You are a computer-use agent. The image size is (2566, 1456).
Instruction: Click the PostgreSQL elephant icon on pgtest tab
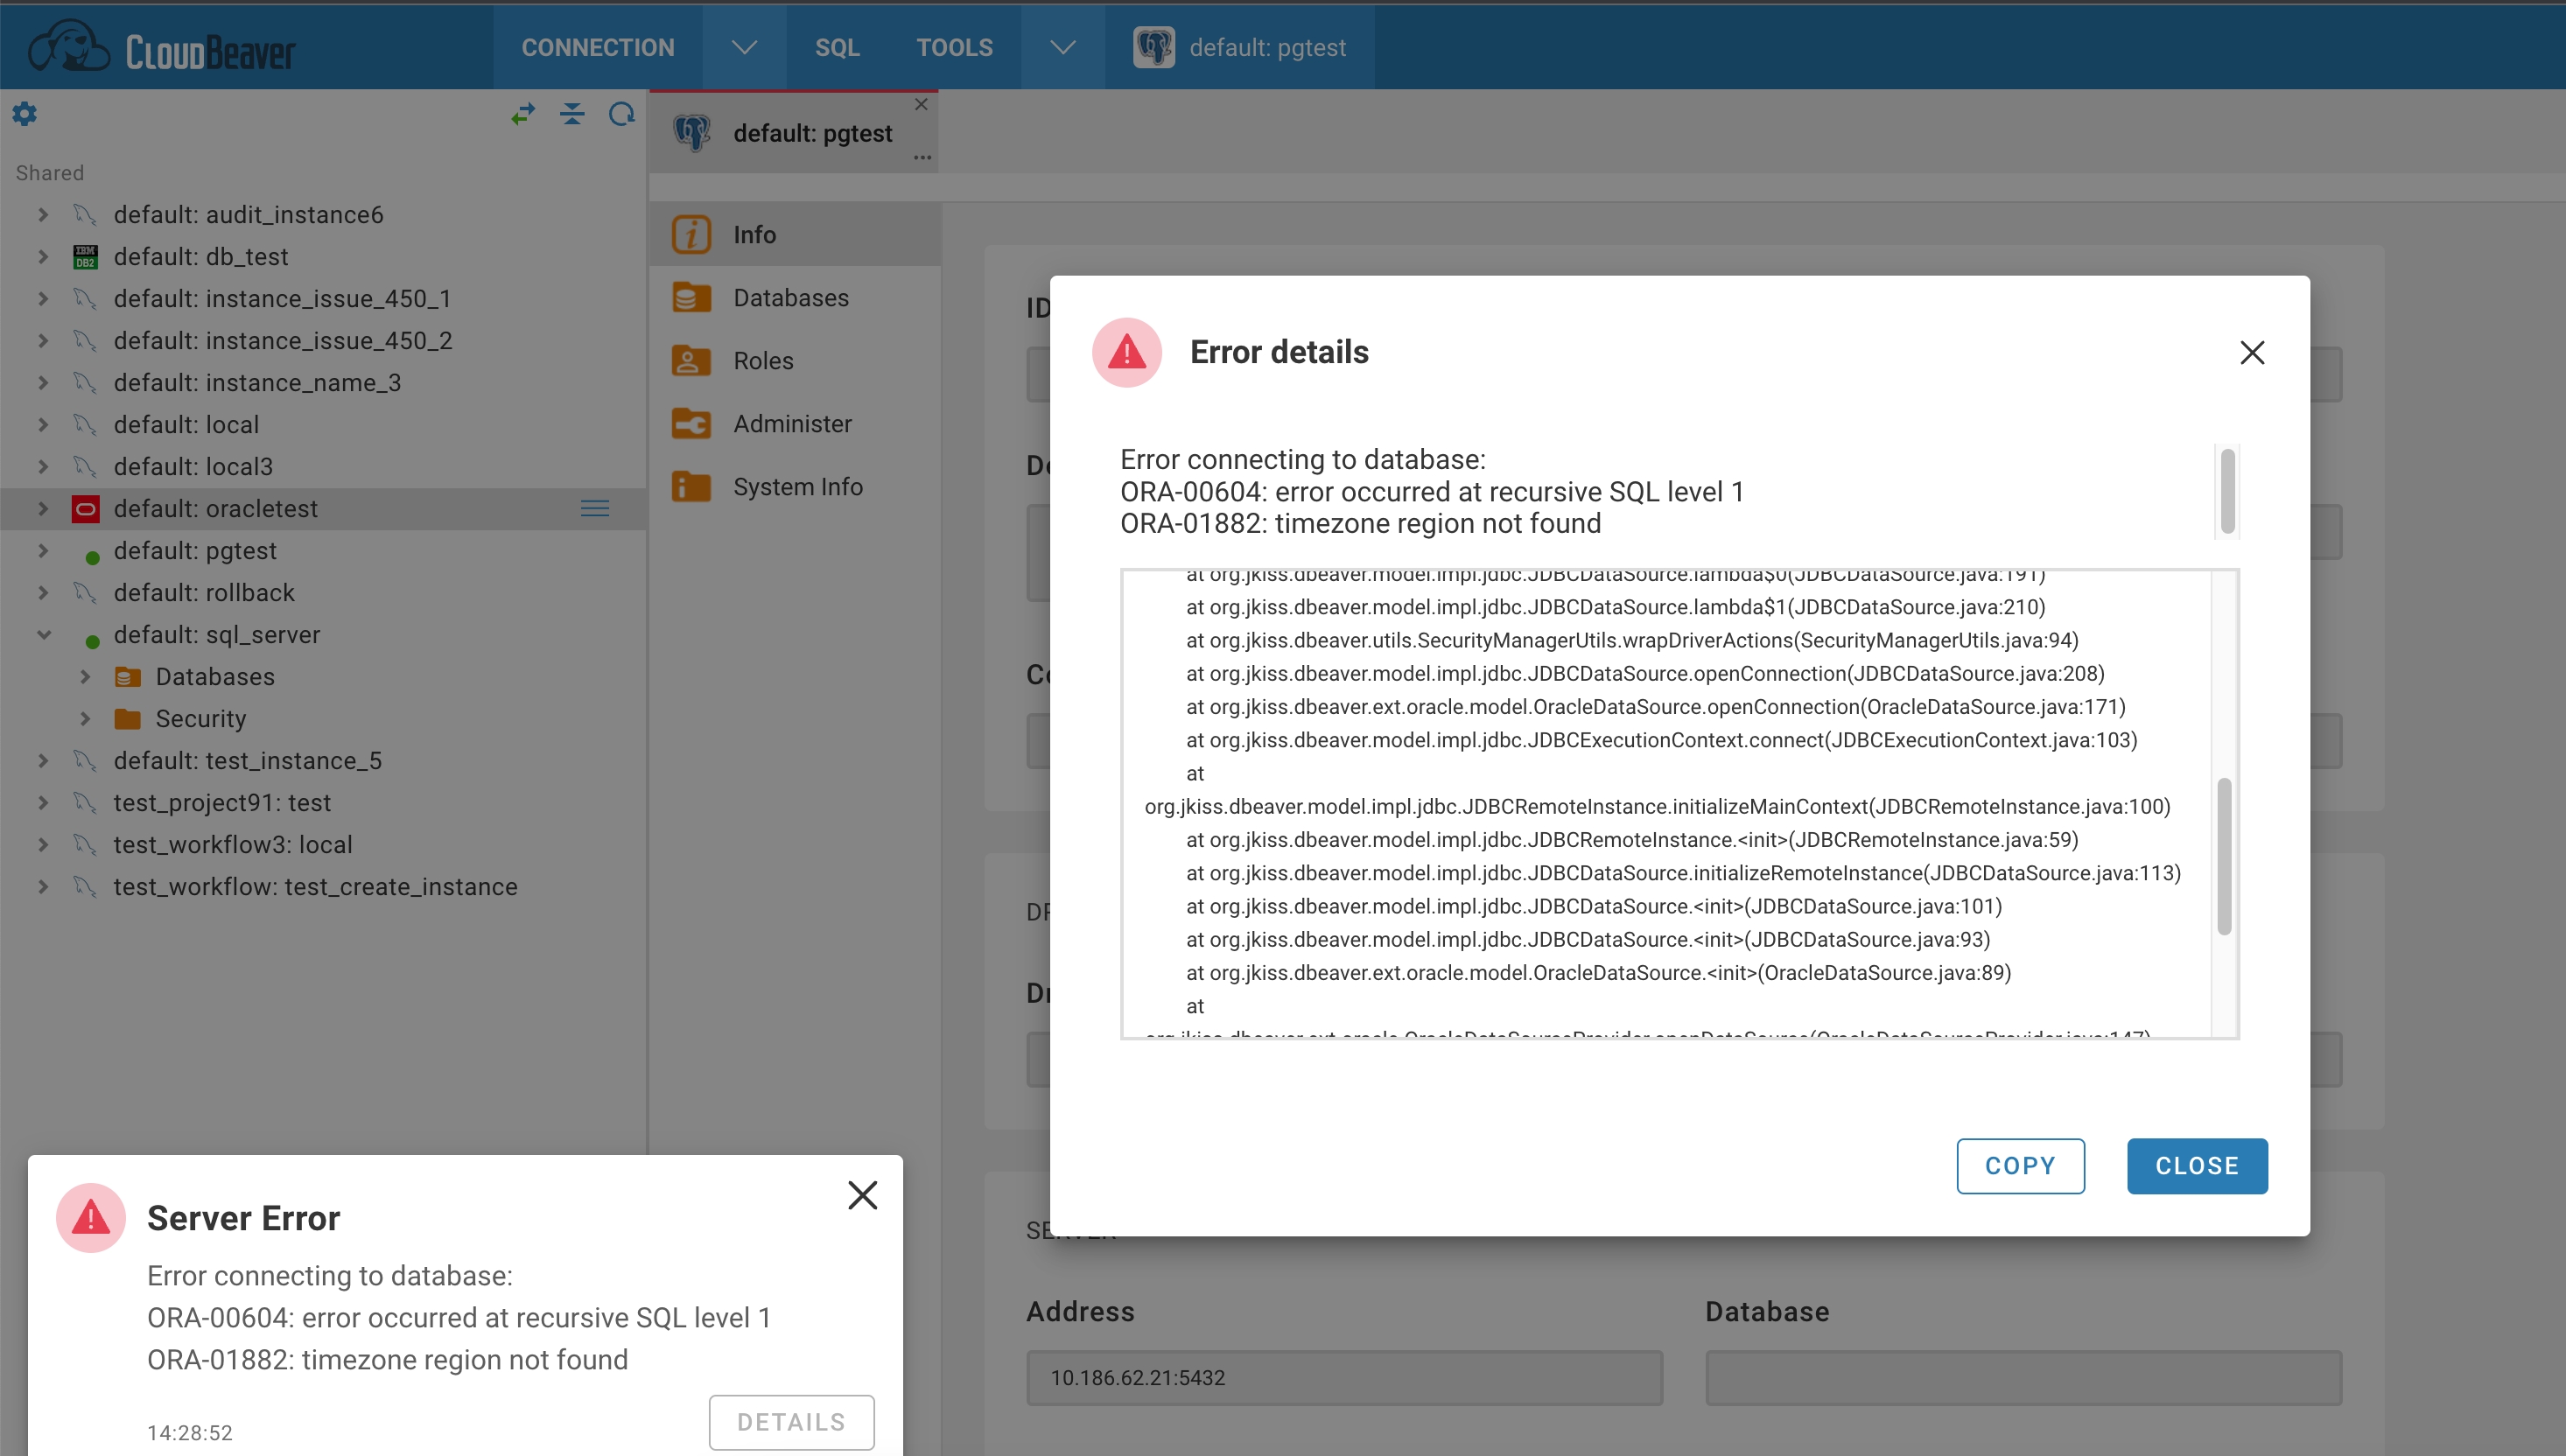click(692, 131)
